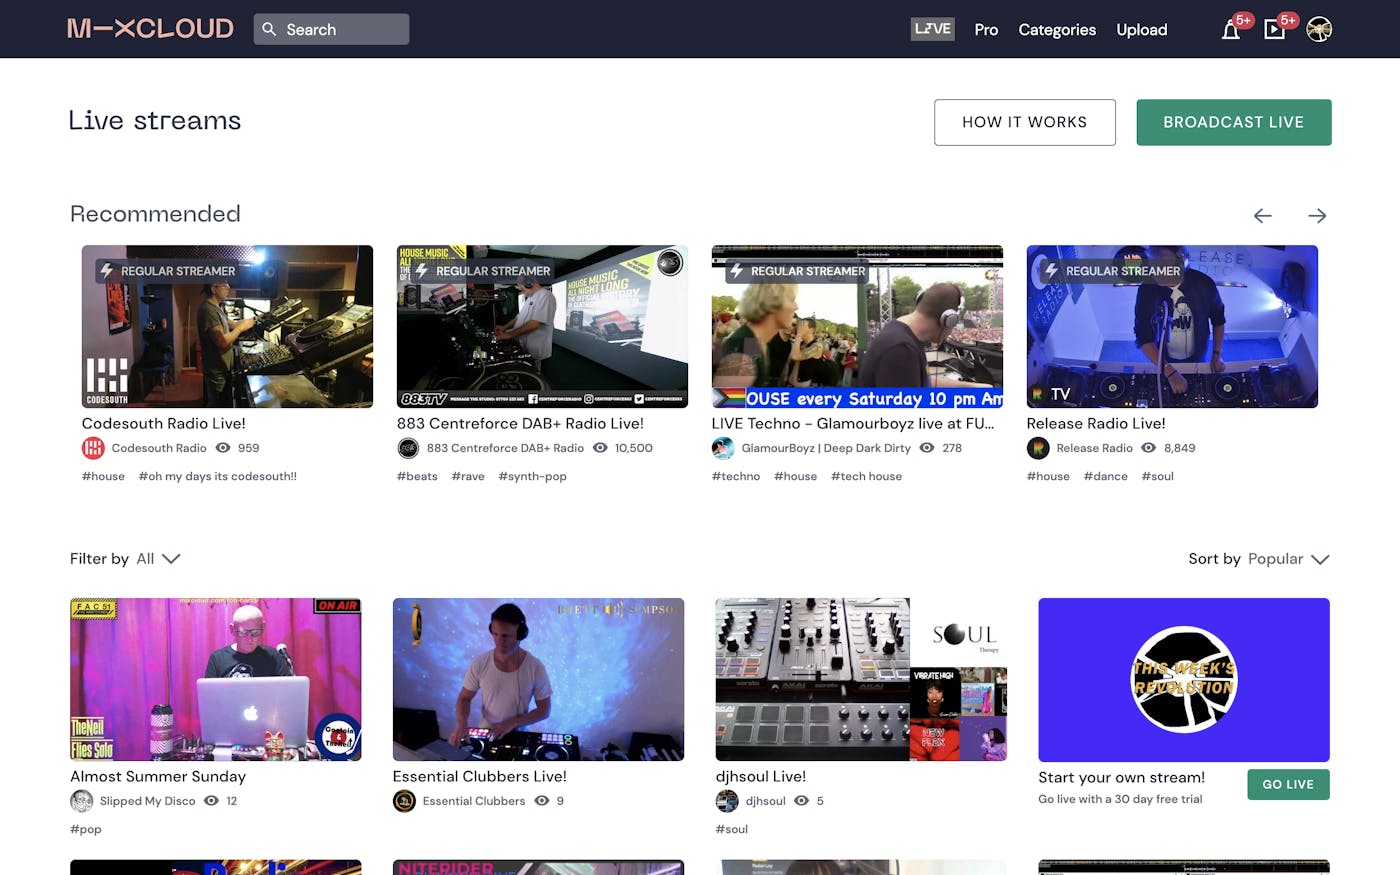Open the notifications bell icon

(1231, 30)
